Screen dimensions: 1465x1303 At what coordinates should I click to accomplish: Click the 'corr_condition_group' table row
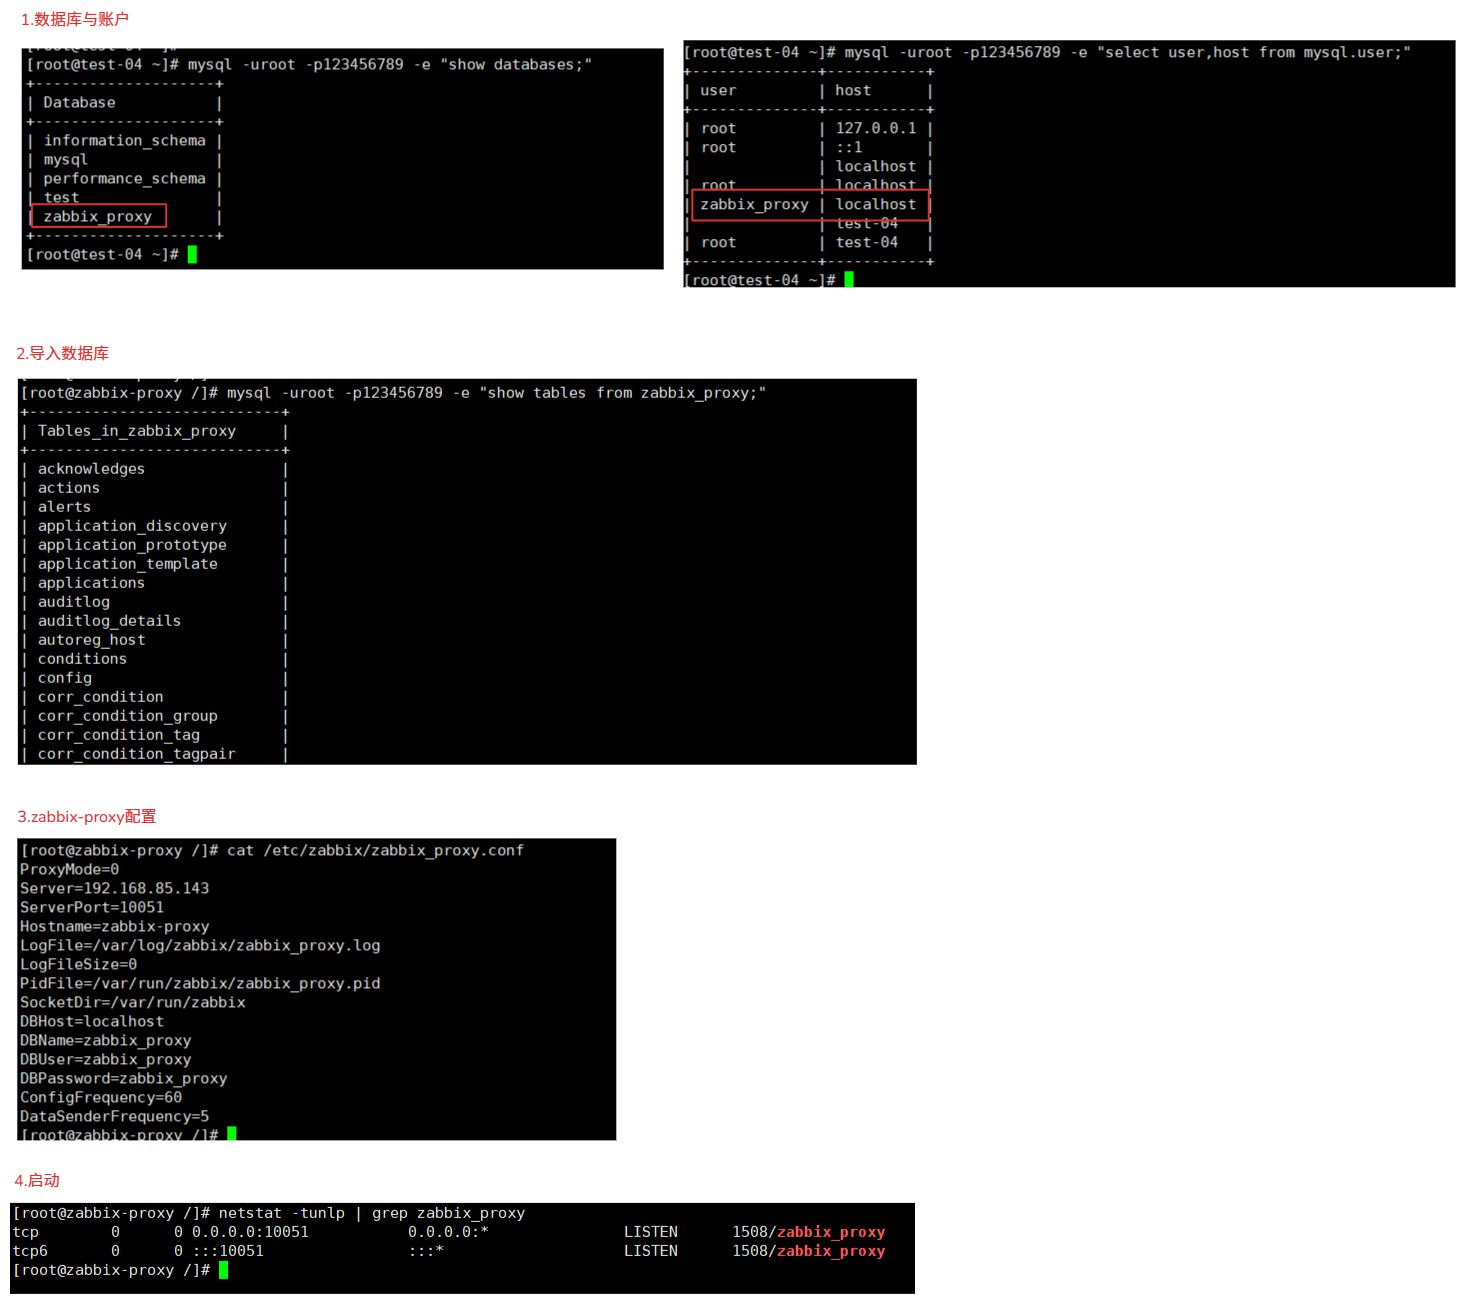(x=128, y=716)
